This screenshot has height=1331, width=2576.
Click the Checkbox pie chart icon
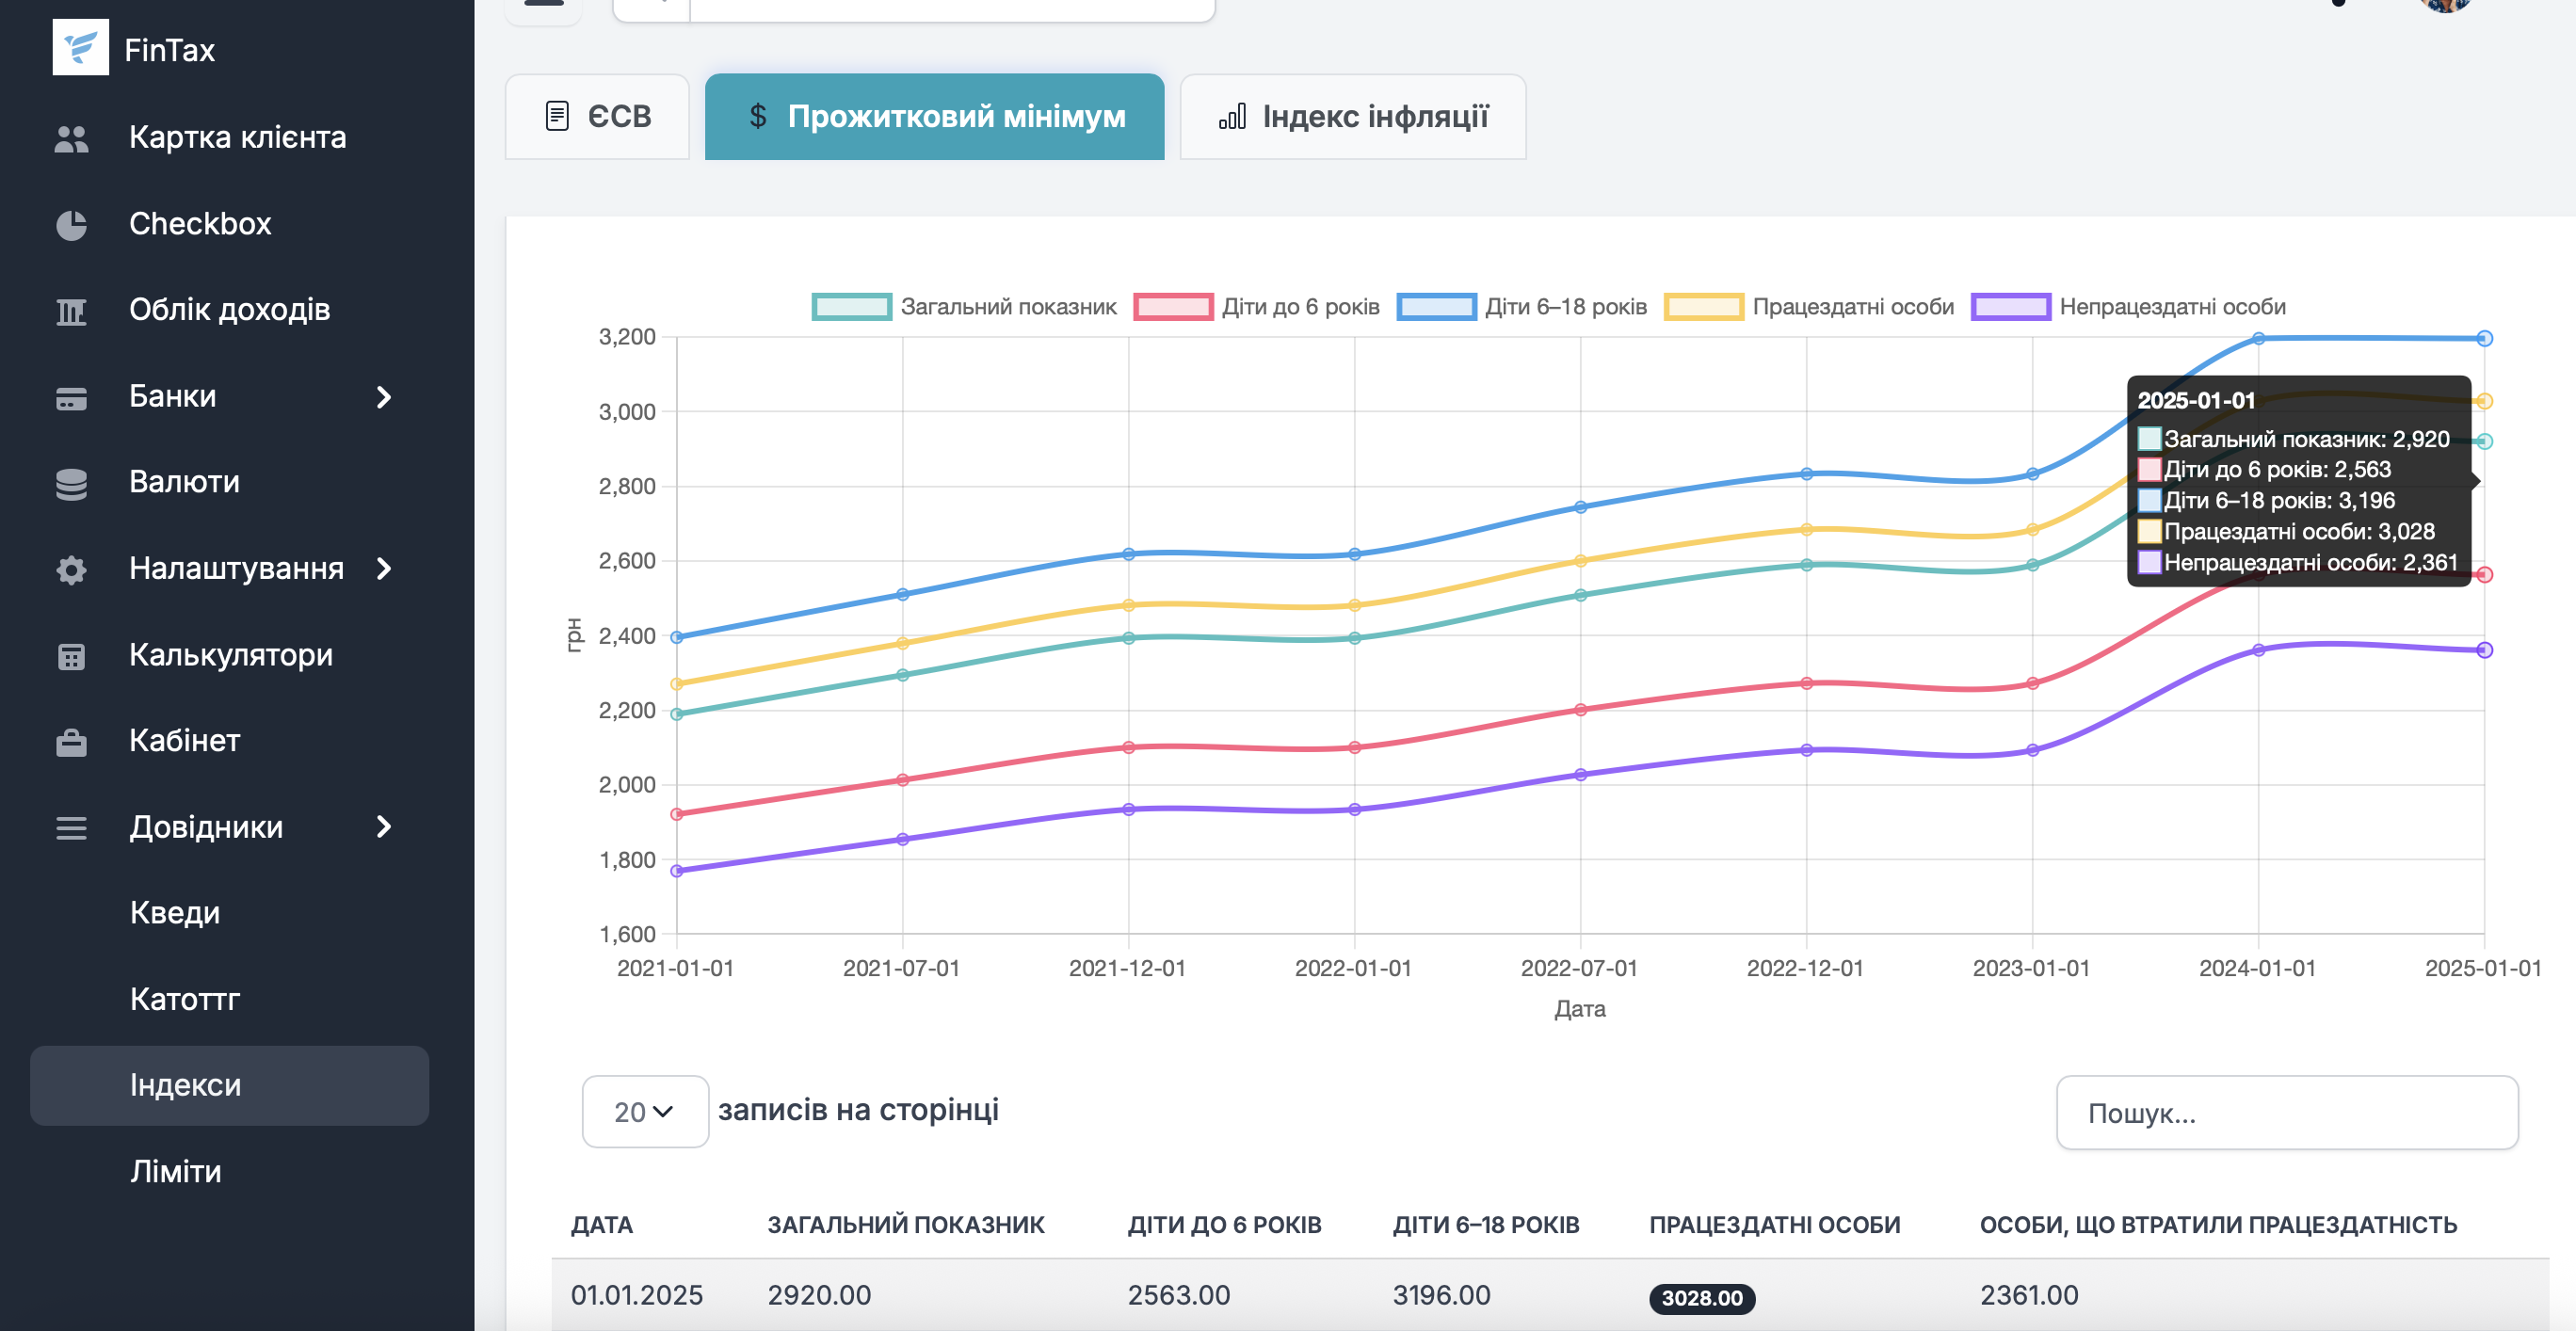coord(71,225)
